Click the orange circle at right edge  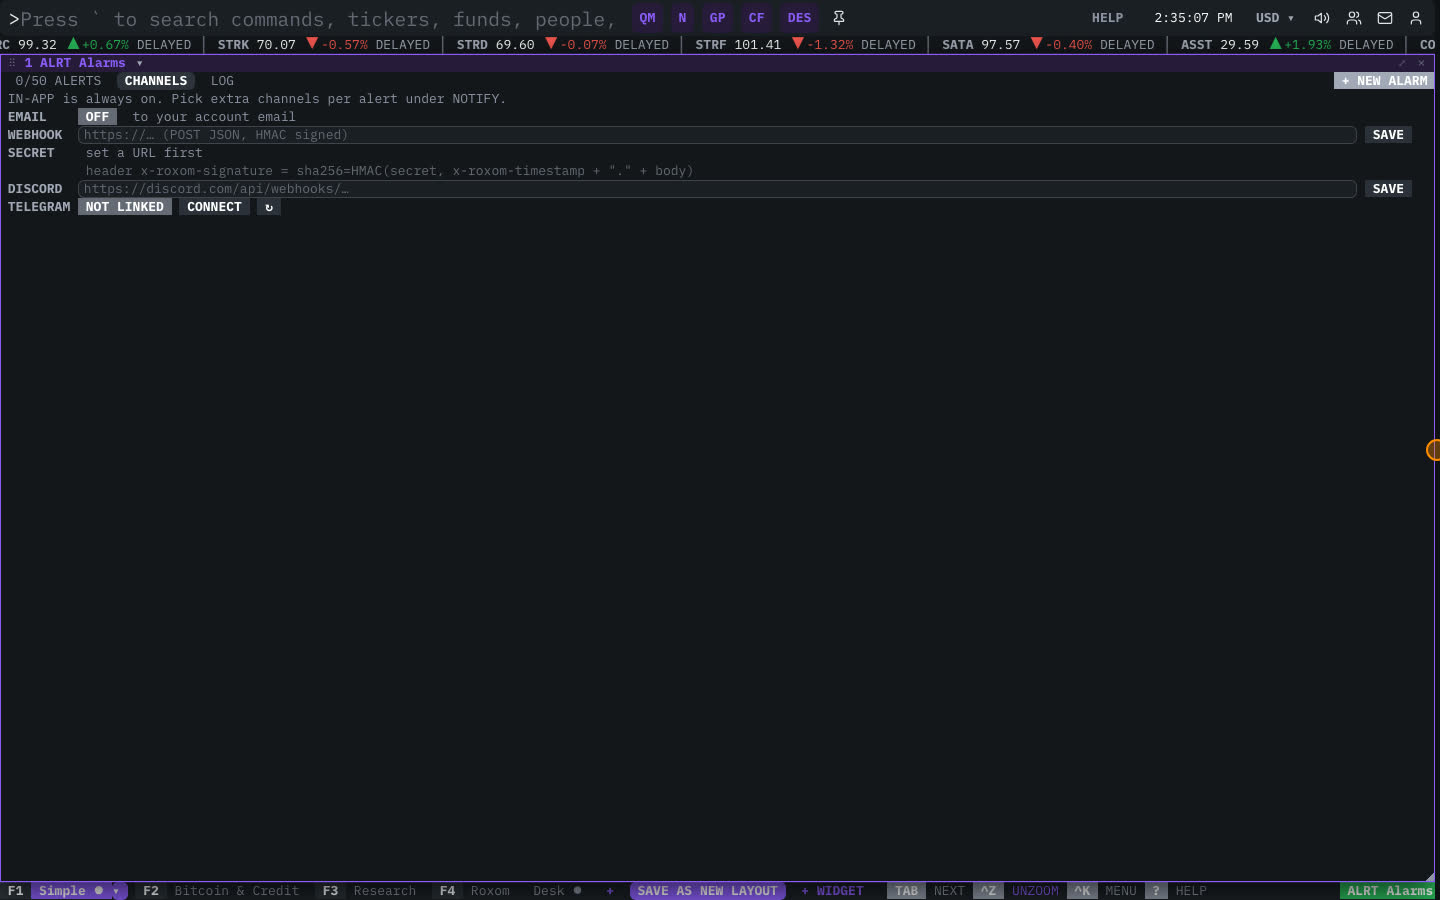1433,450
